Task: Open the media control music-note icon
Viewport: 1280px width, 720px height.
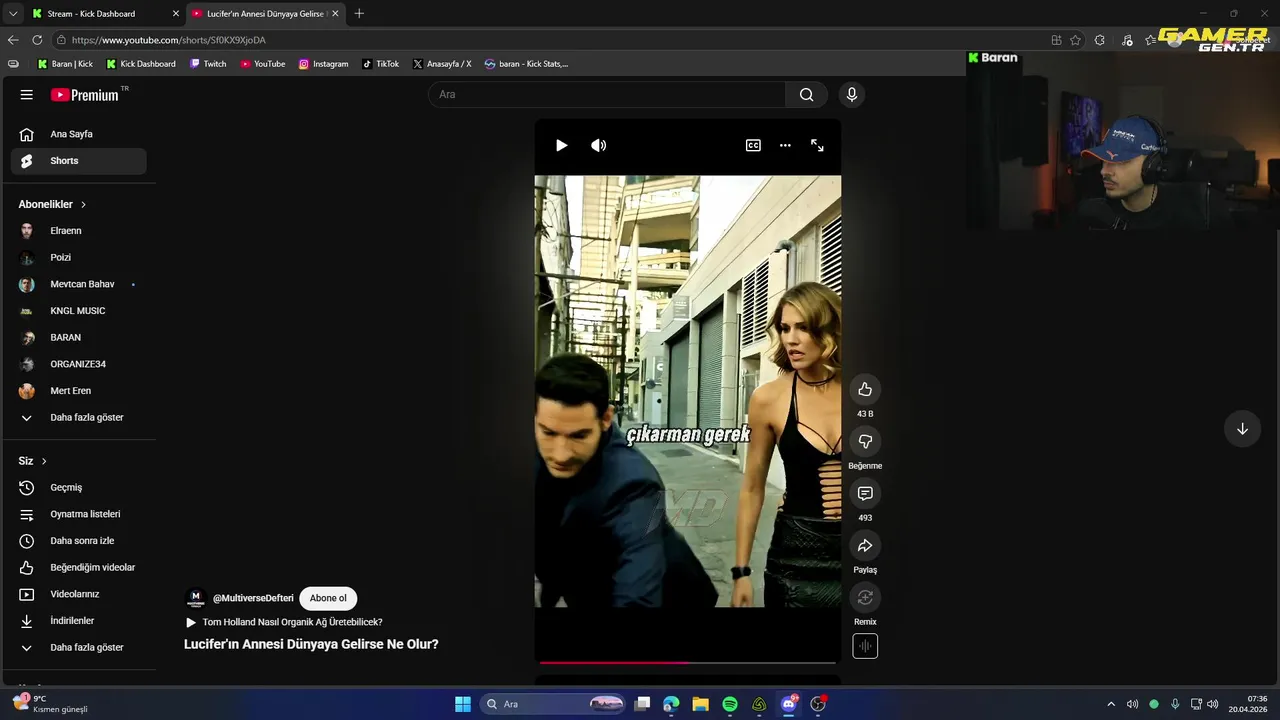Action: click(1127, 40)
